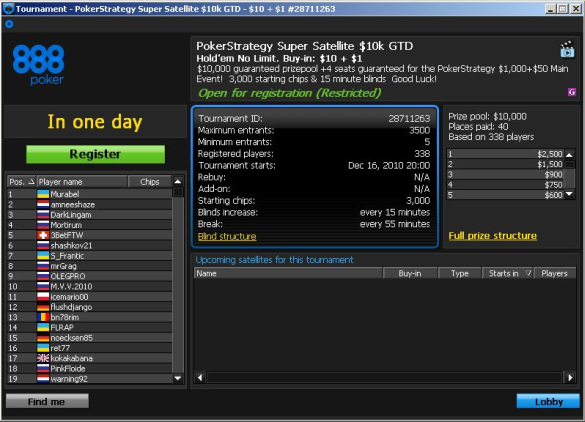Click the Swiss flag beside 3BetFTW

[43, 235]
